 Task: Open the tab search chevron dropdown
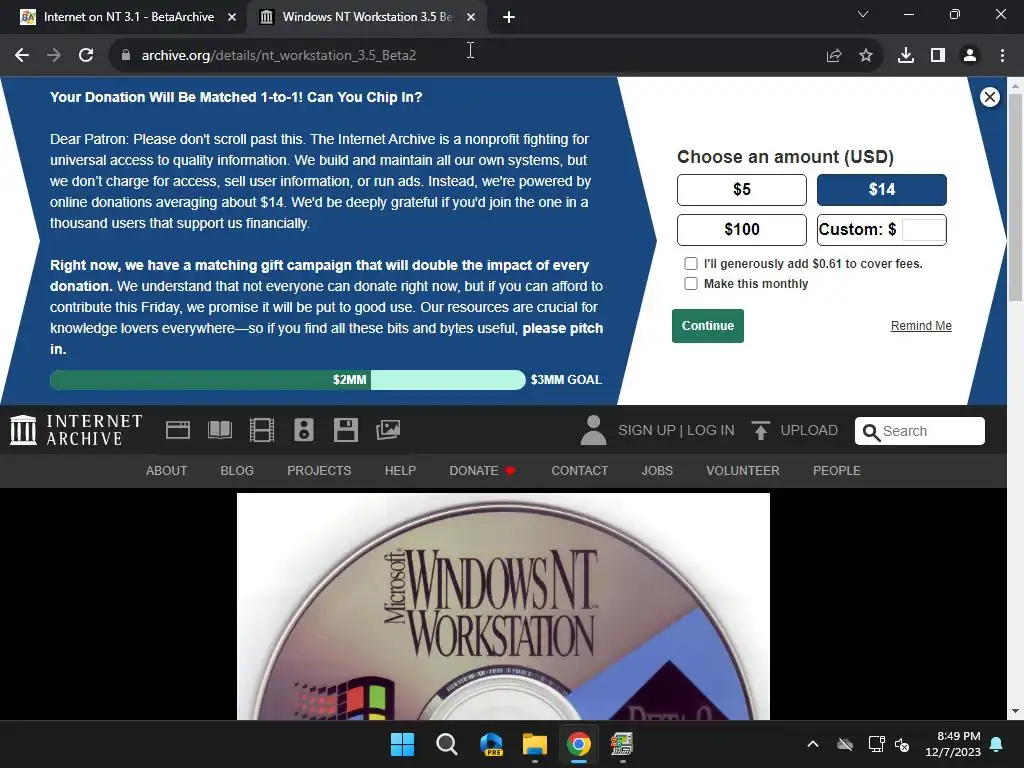pos(863,14)
